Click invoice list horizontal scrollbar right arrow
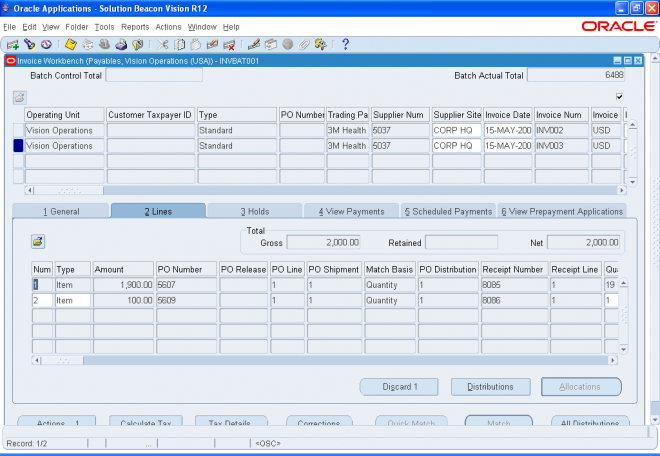This screenshot has width=660, height=456. (622, 190)
